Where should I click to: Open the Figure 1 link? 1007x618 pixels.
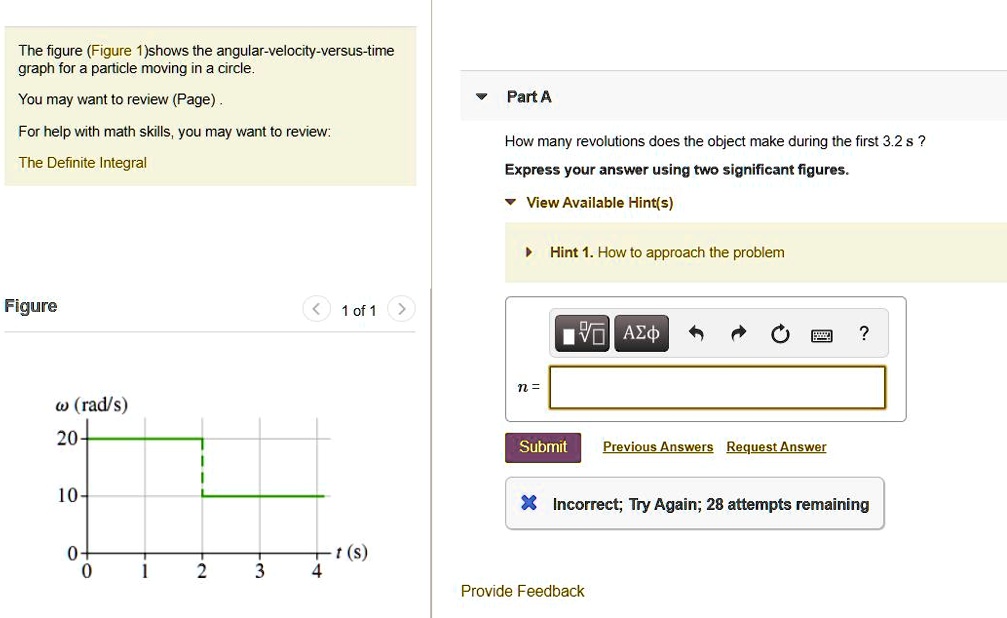point(116,50)
